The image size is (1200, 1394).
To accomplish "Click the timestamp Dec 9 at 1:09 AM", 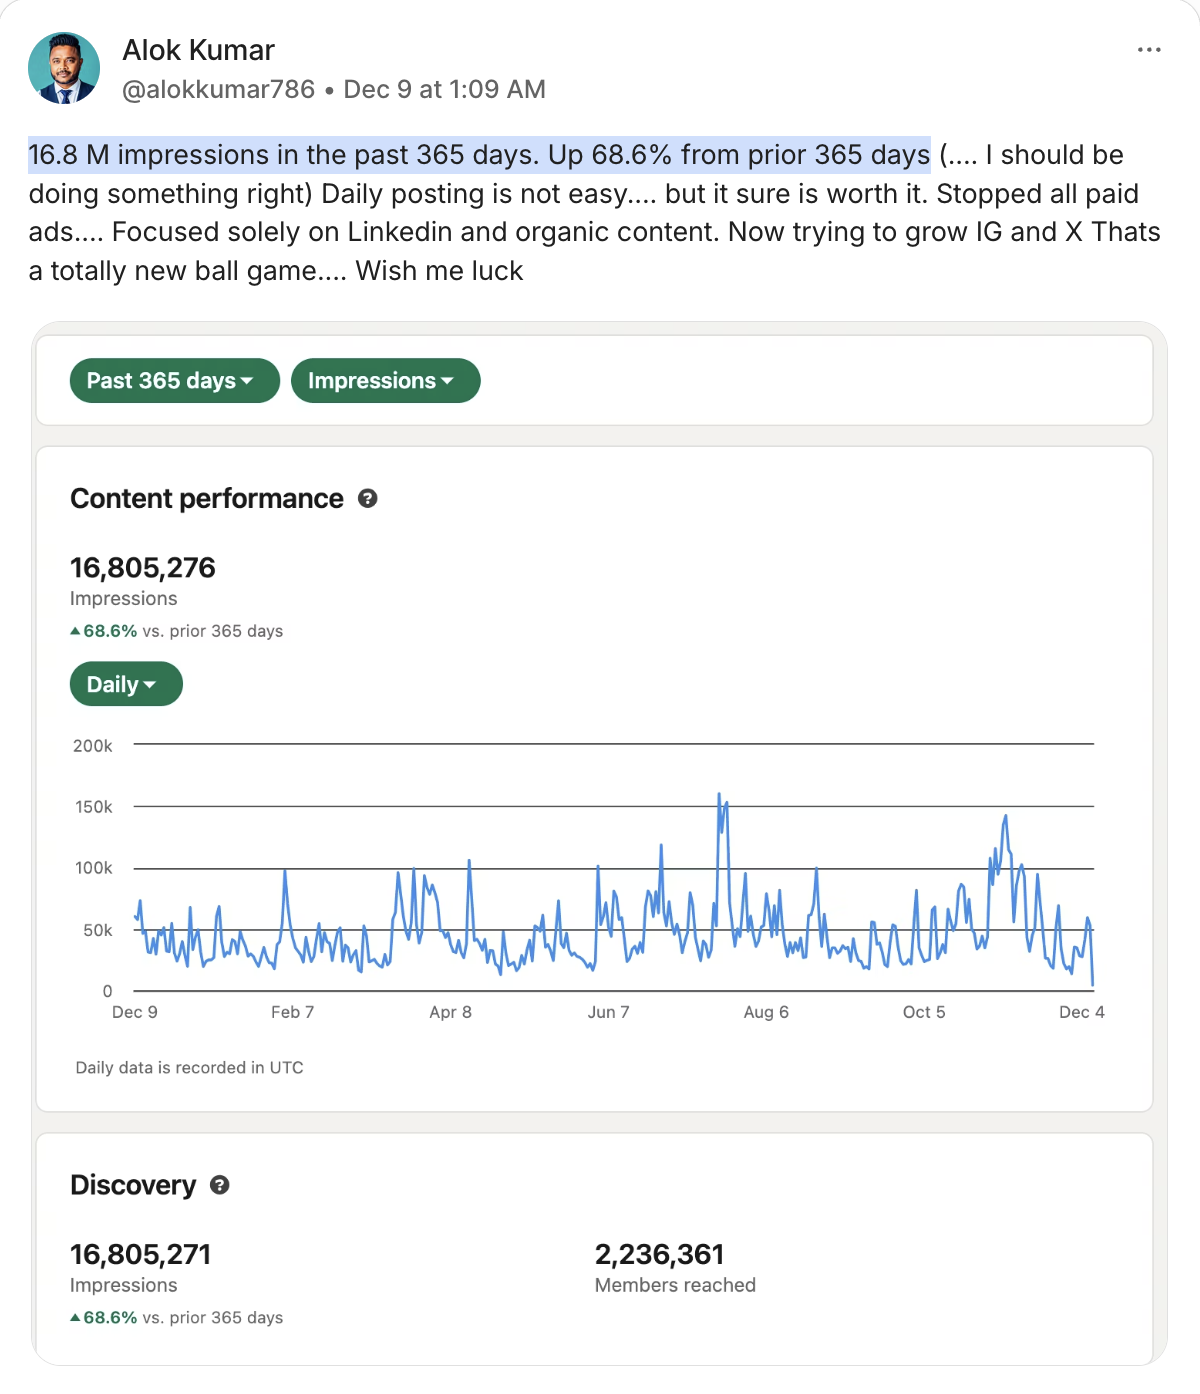I will tap(444, 89).
